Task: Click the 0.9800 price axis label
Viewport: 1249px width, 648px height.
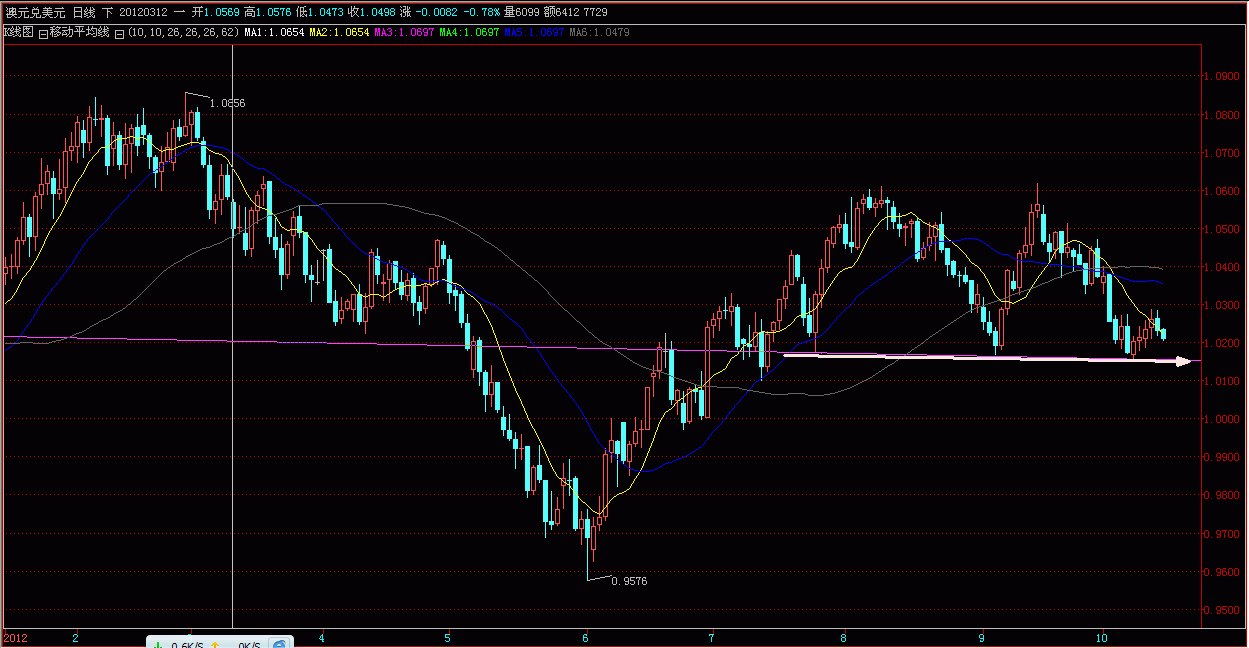Action: (1222, 495)
